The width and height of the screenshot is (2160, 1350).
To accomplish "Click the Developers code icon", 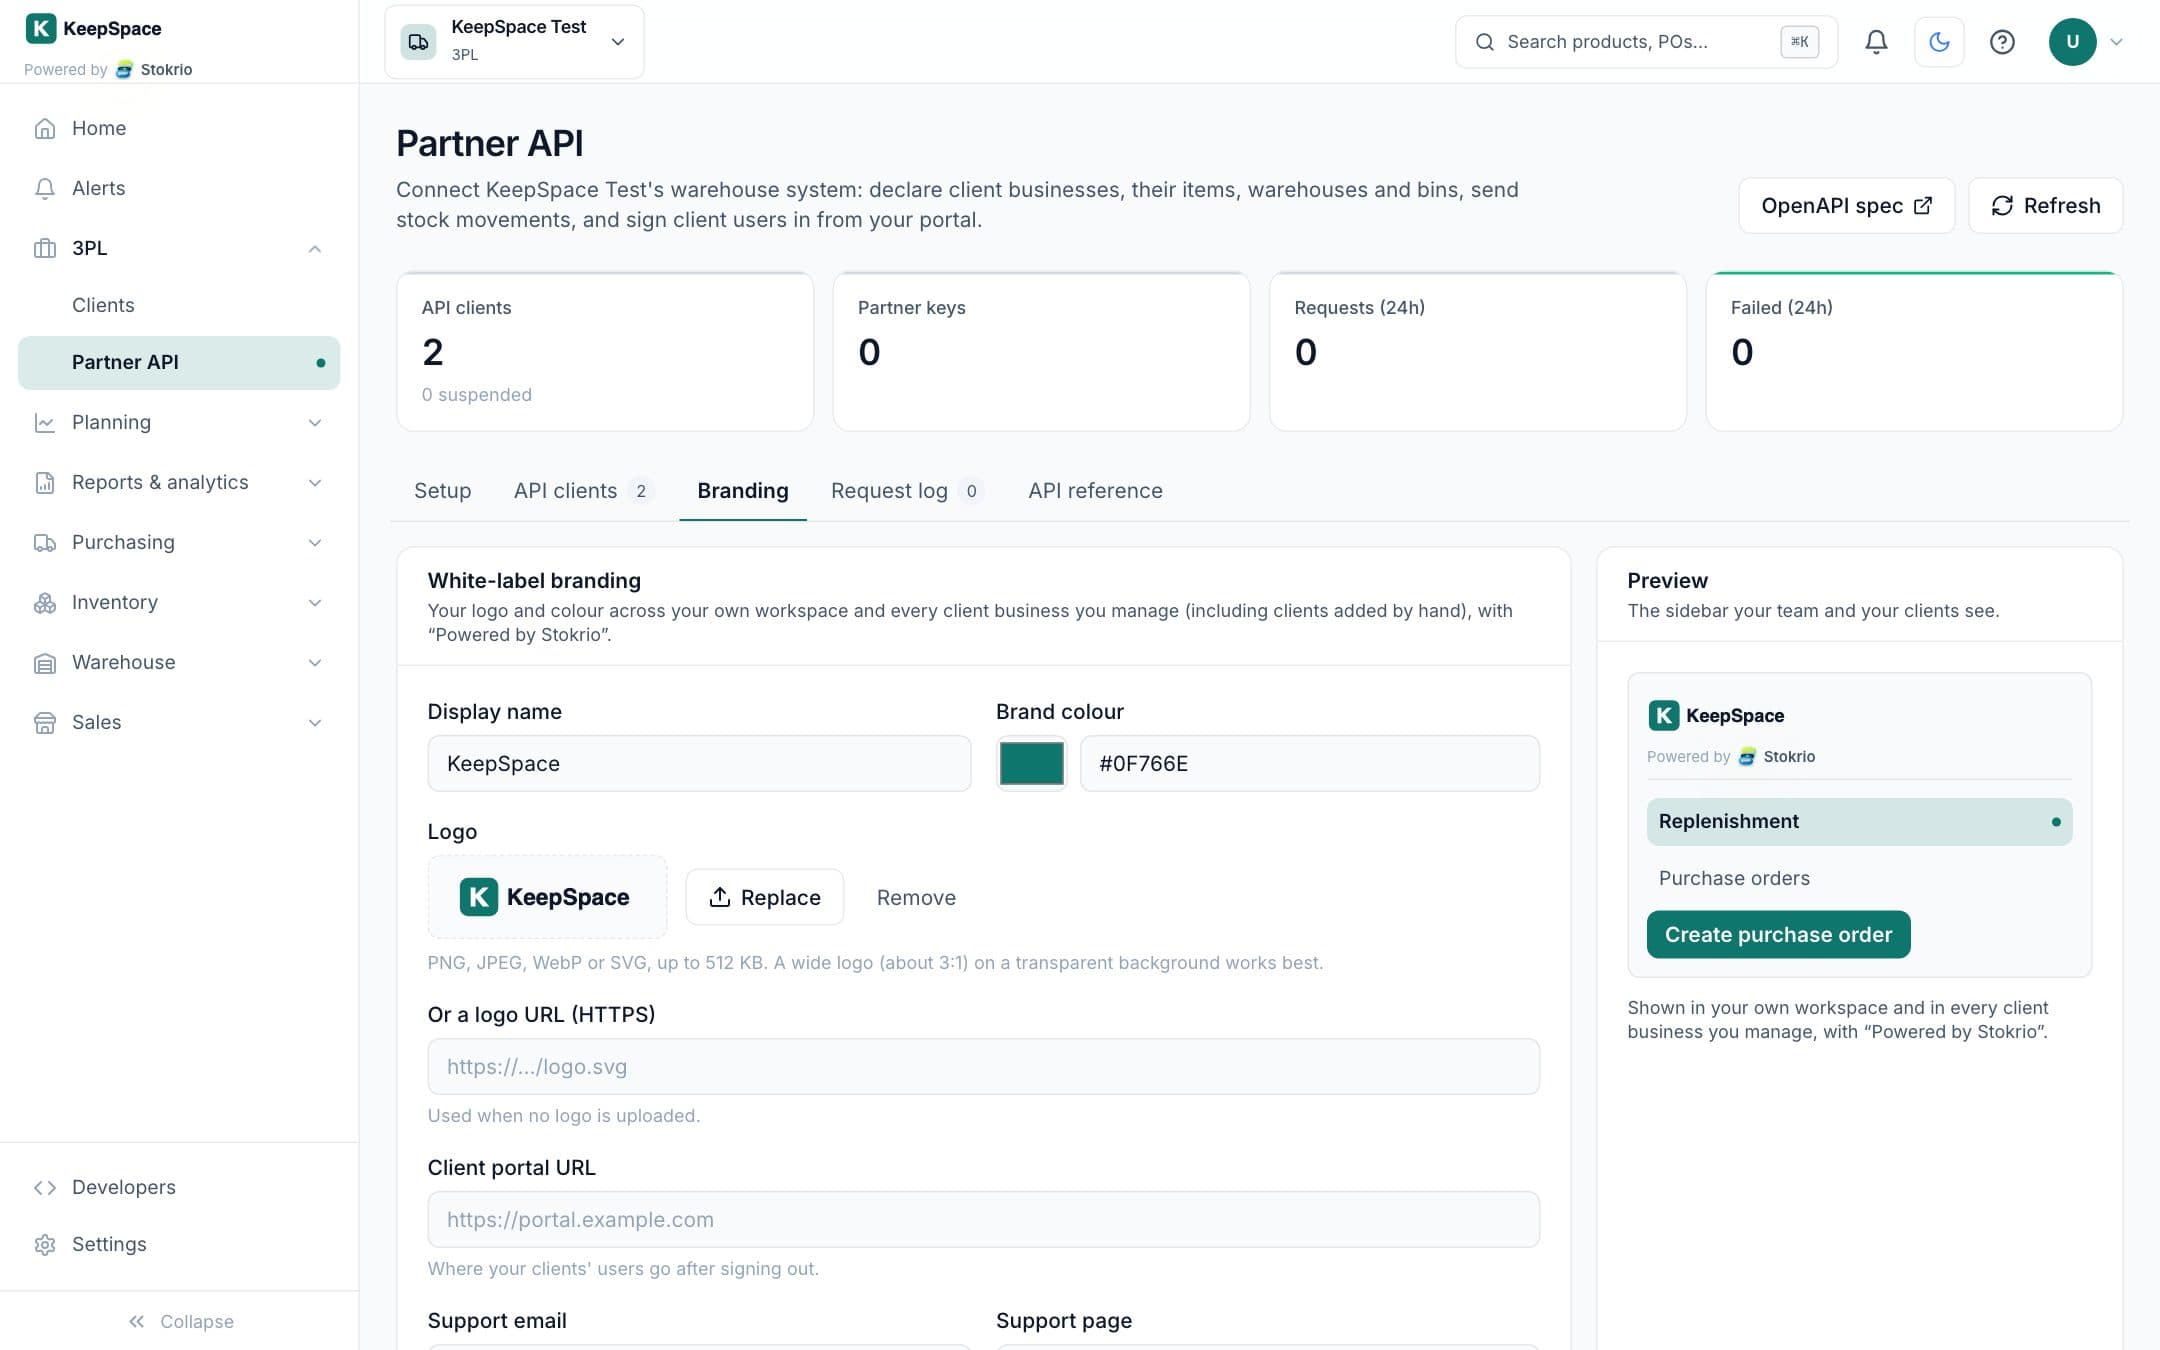I will (44, 1187).
